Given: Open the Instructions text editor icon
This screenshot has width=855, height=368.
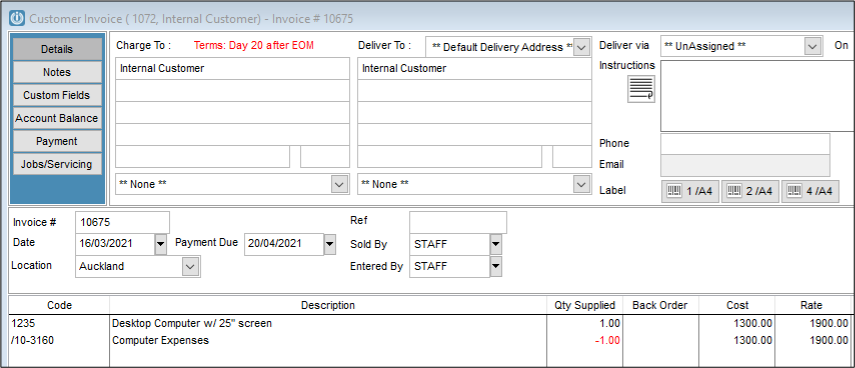Looking at the screenshot, I should click(641, 89).
